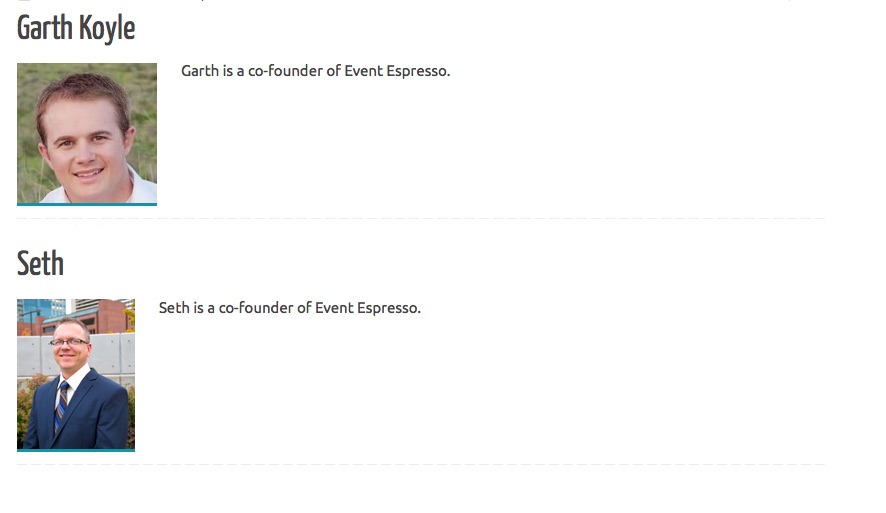Click the Garth Koyle name heading
The height and width of the screenshot is (513, 886).
click(x=76, y=28)
